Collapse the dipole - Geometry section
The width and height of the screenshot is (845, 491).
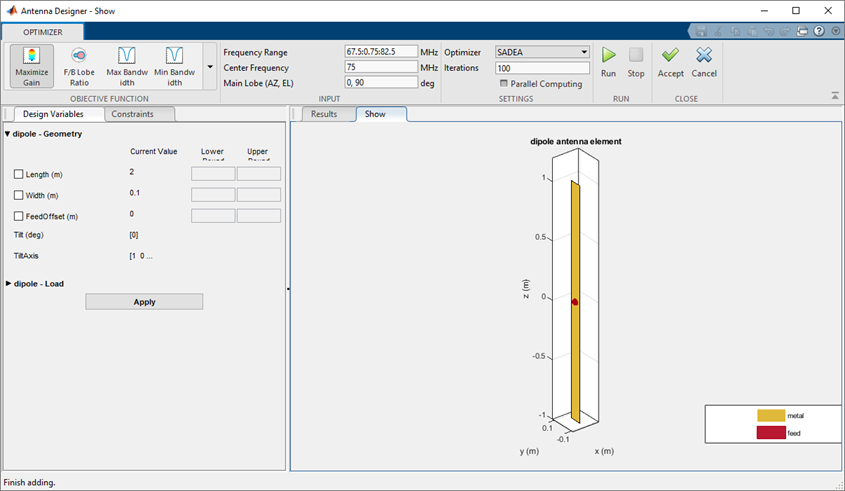click(8, 134)
